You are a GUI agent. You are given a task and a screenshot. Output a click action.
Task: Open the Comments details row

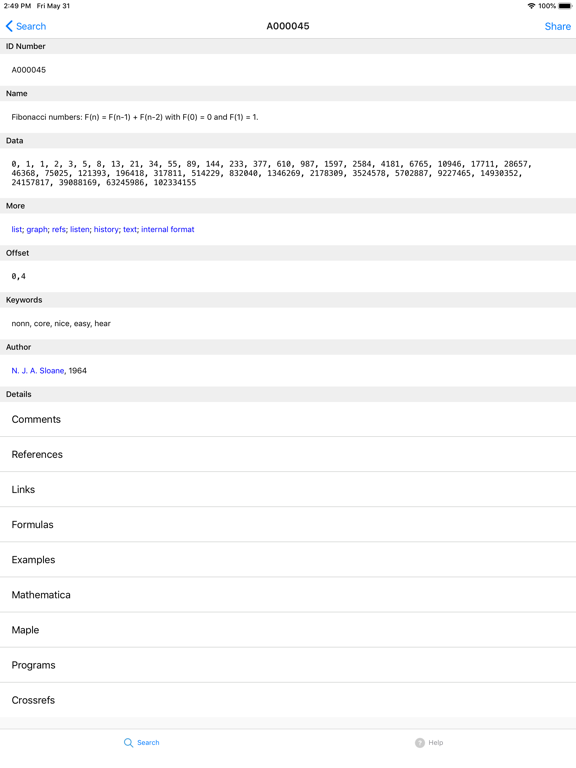click(x=288, y=419)
